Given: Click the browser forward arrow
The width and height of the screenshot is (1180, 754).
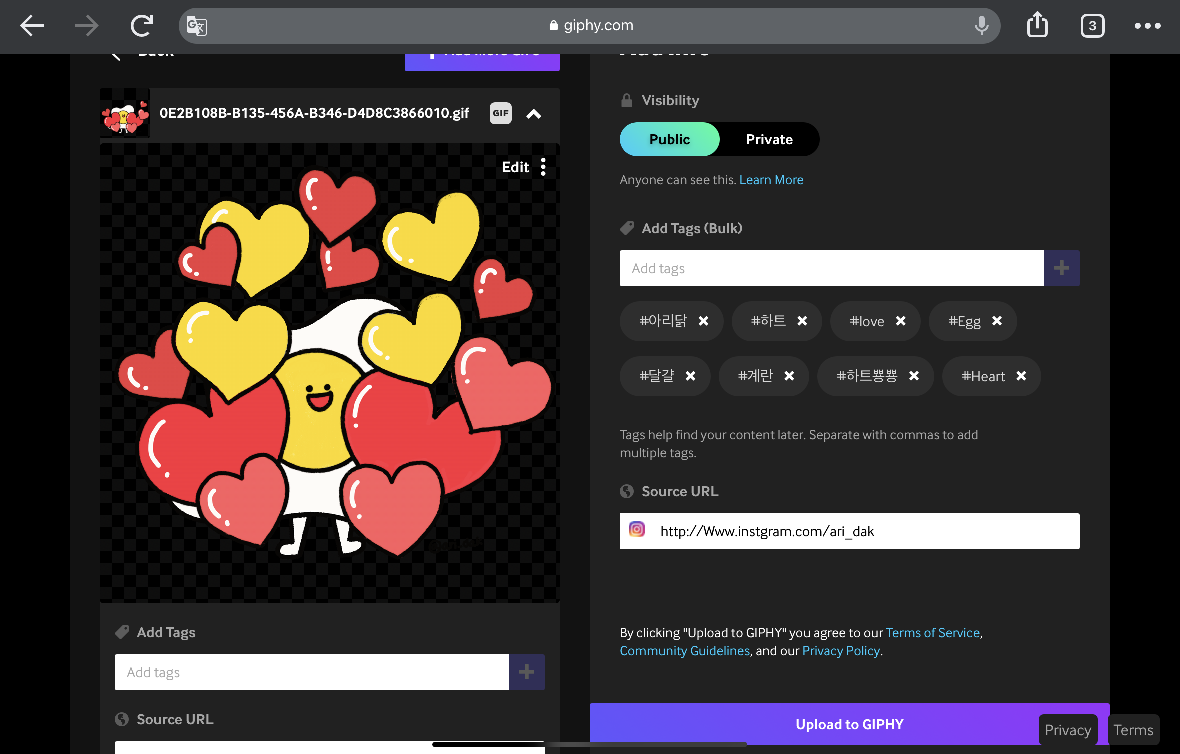Looking at the screenshot, I should 87,26.
